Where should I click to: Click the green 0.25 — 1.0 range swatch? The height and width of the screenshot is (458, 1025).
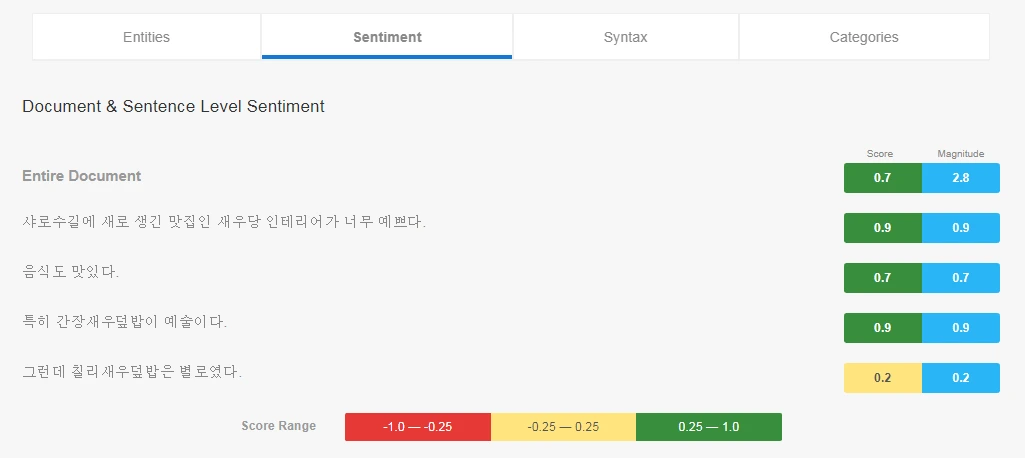708,427
